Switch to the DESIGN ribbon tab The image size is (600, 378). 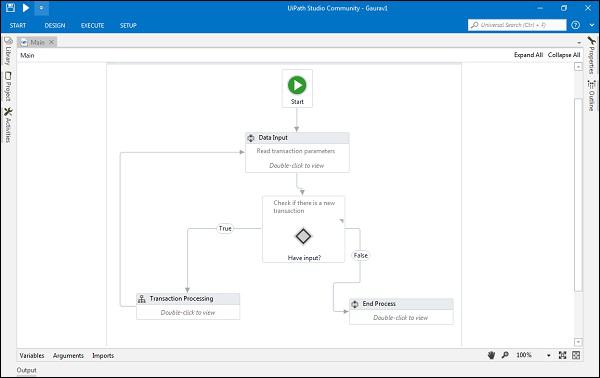55,25
